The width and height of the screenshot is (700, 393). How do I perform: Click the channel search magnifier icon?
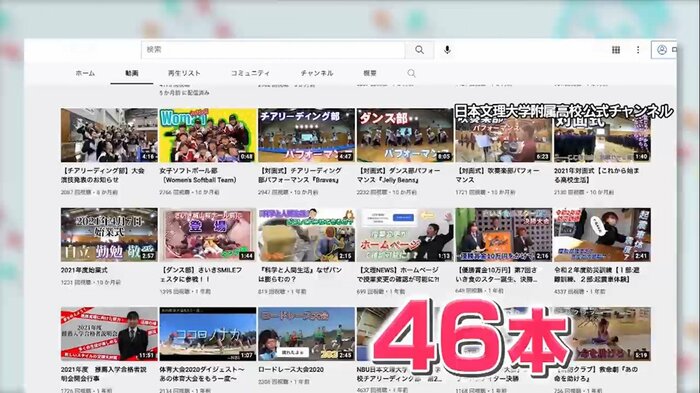point(411,73)
